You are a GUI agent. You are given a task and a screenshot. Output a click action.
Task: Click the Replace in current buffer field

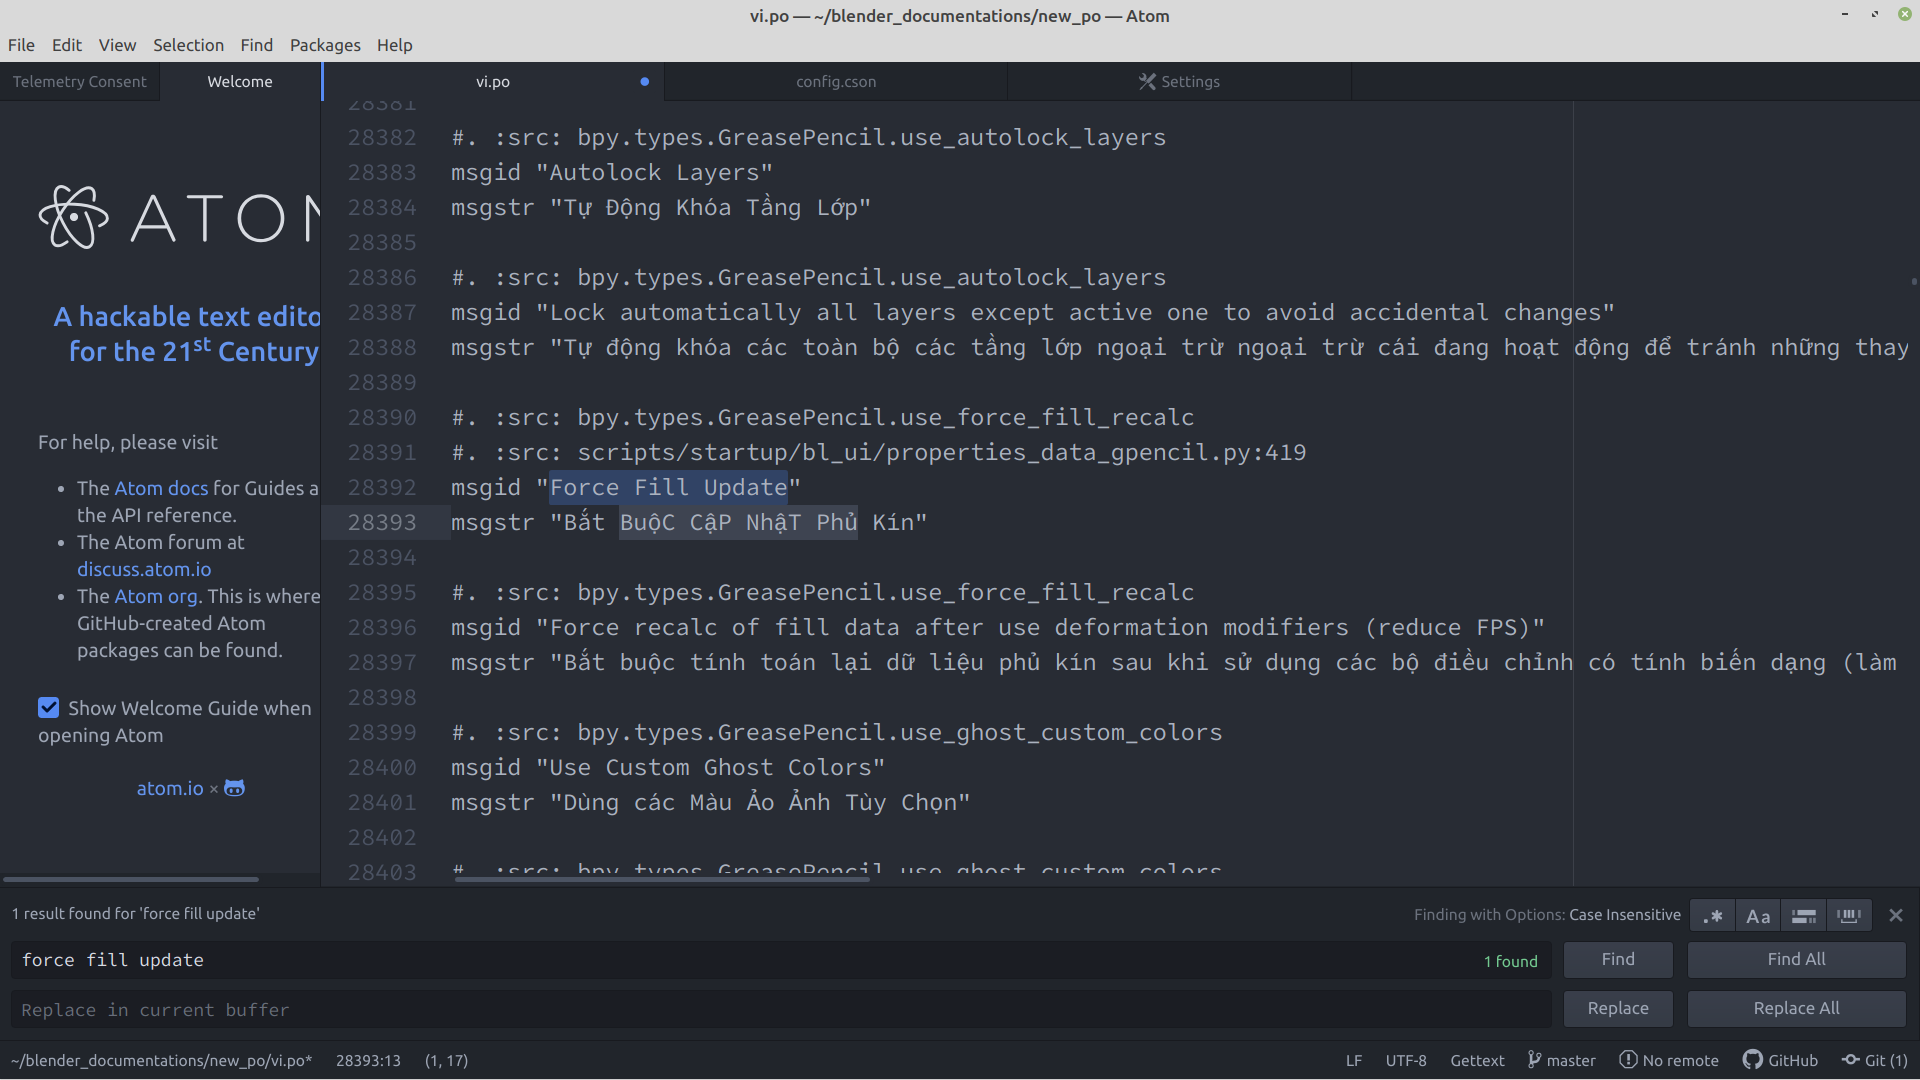780,1010
